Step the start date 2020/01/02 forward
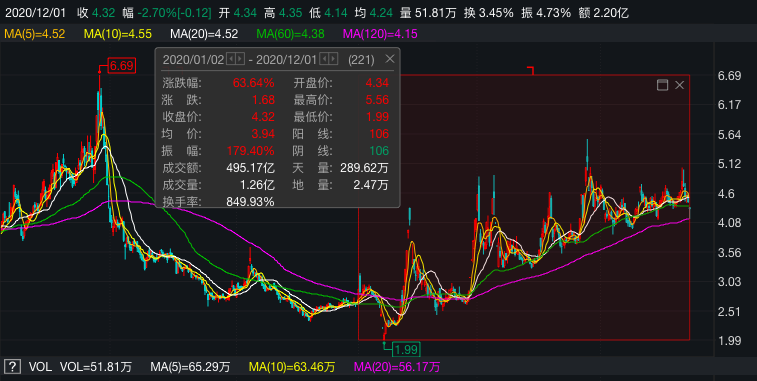This screenshot has width=757, height=381. pyautogui.click(x=240, y=59)
